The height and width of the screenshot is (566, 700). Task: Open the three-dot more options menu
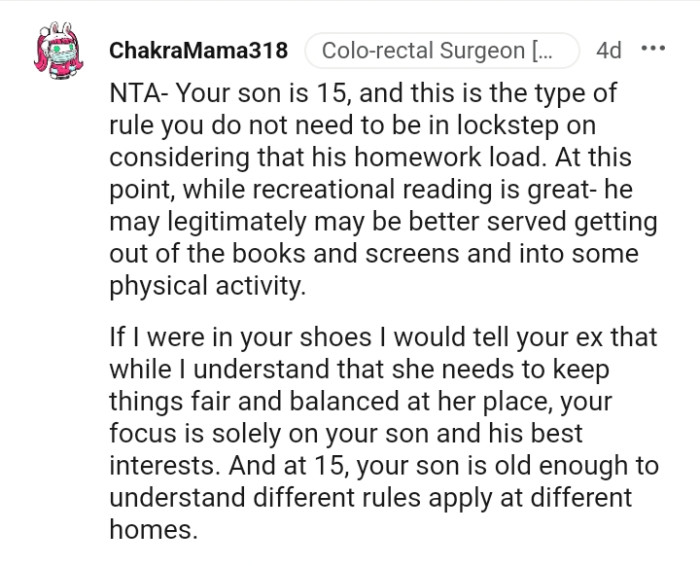coord(652,49)
